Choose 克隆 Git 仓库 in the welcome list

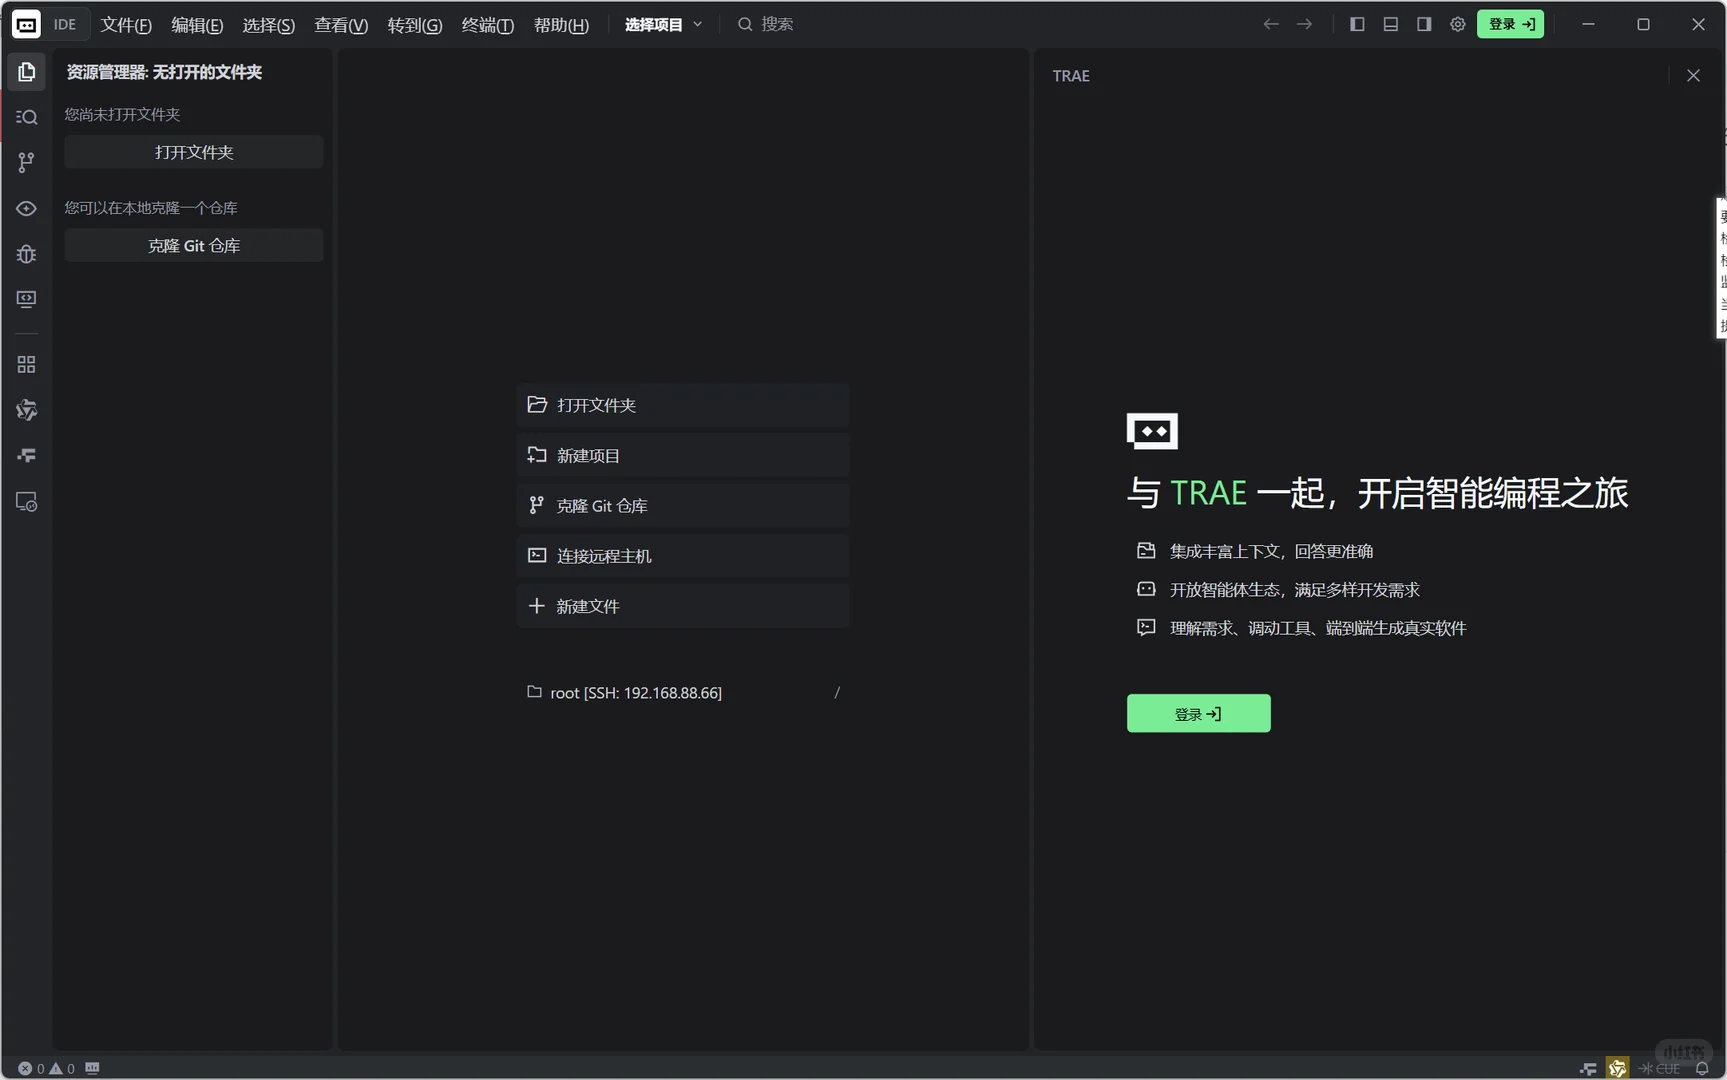coord(683,506)
